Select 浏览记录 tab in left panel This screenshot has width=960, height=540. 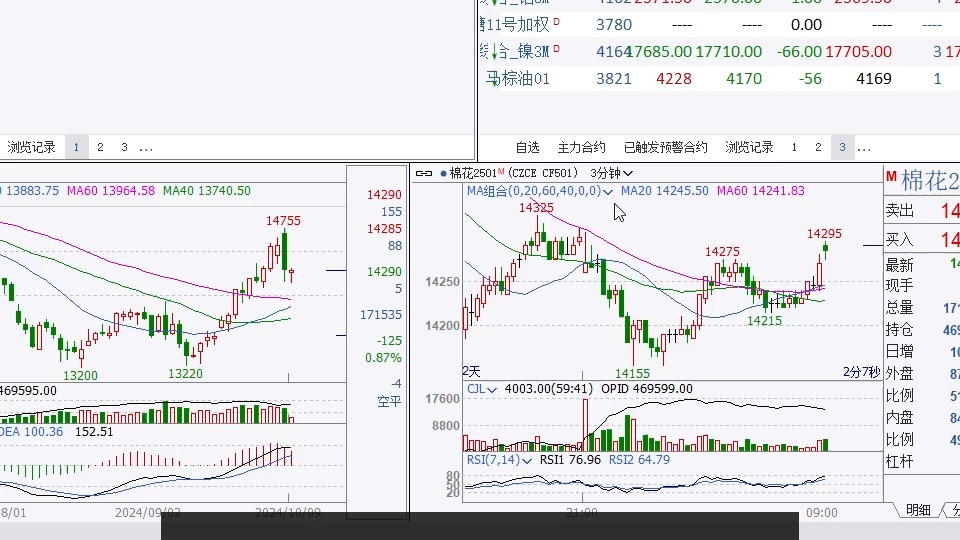tap(32, 147)
